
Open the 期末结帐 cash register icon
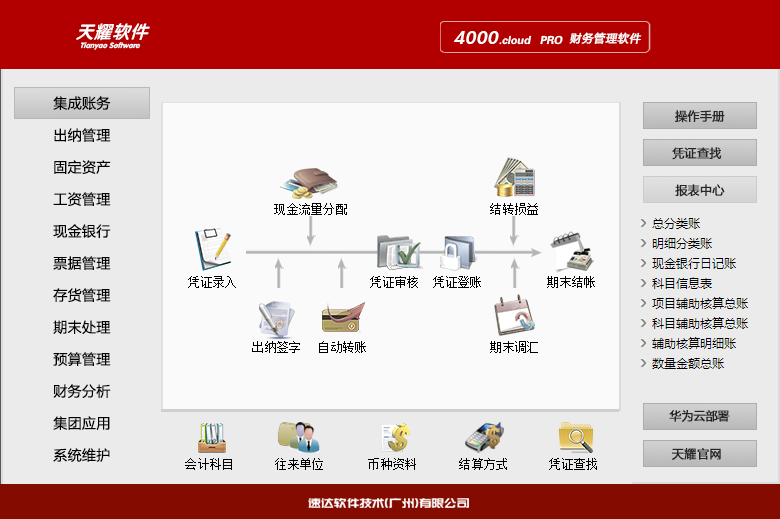click(x=572, y=251)
